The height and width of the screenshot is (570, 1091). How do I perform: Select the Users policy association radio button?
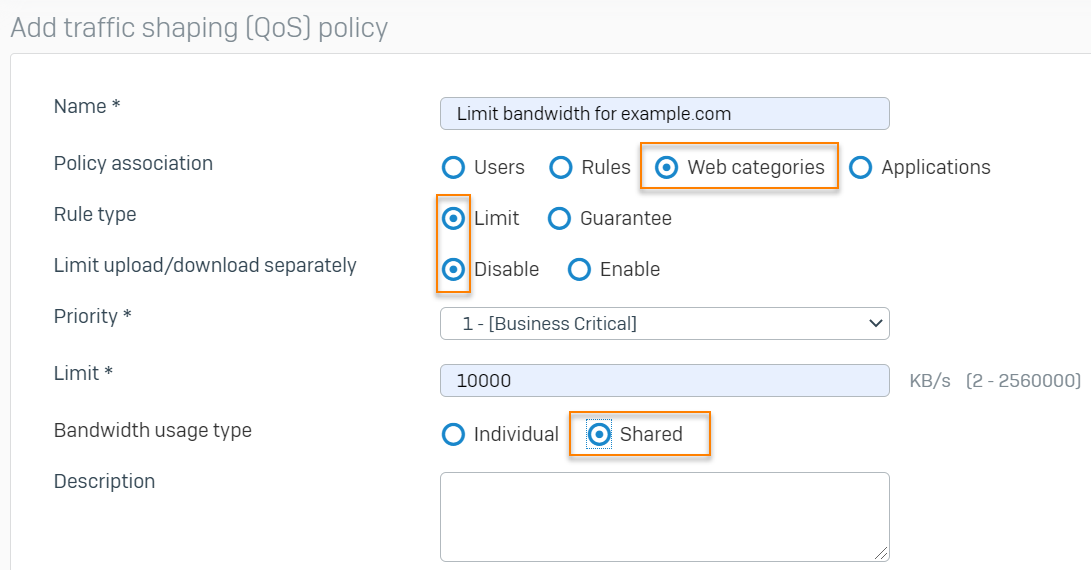point(454,167)
